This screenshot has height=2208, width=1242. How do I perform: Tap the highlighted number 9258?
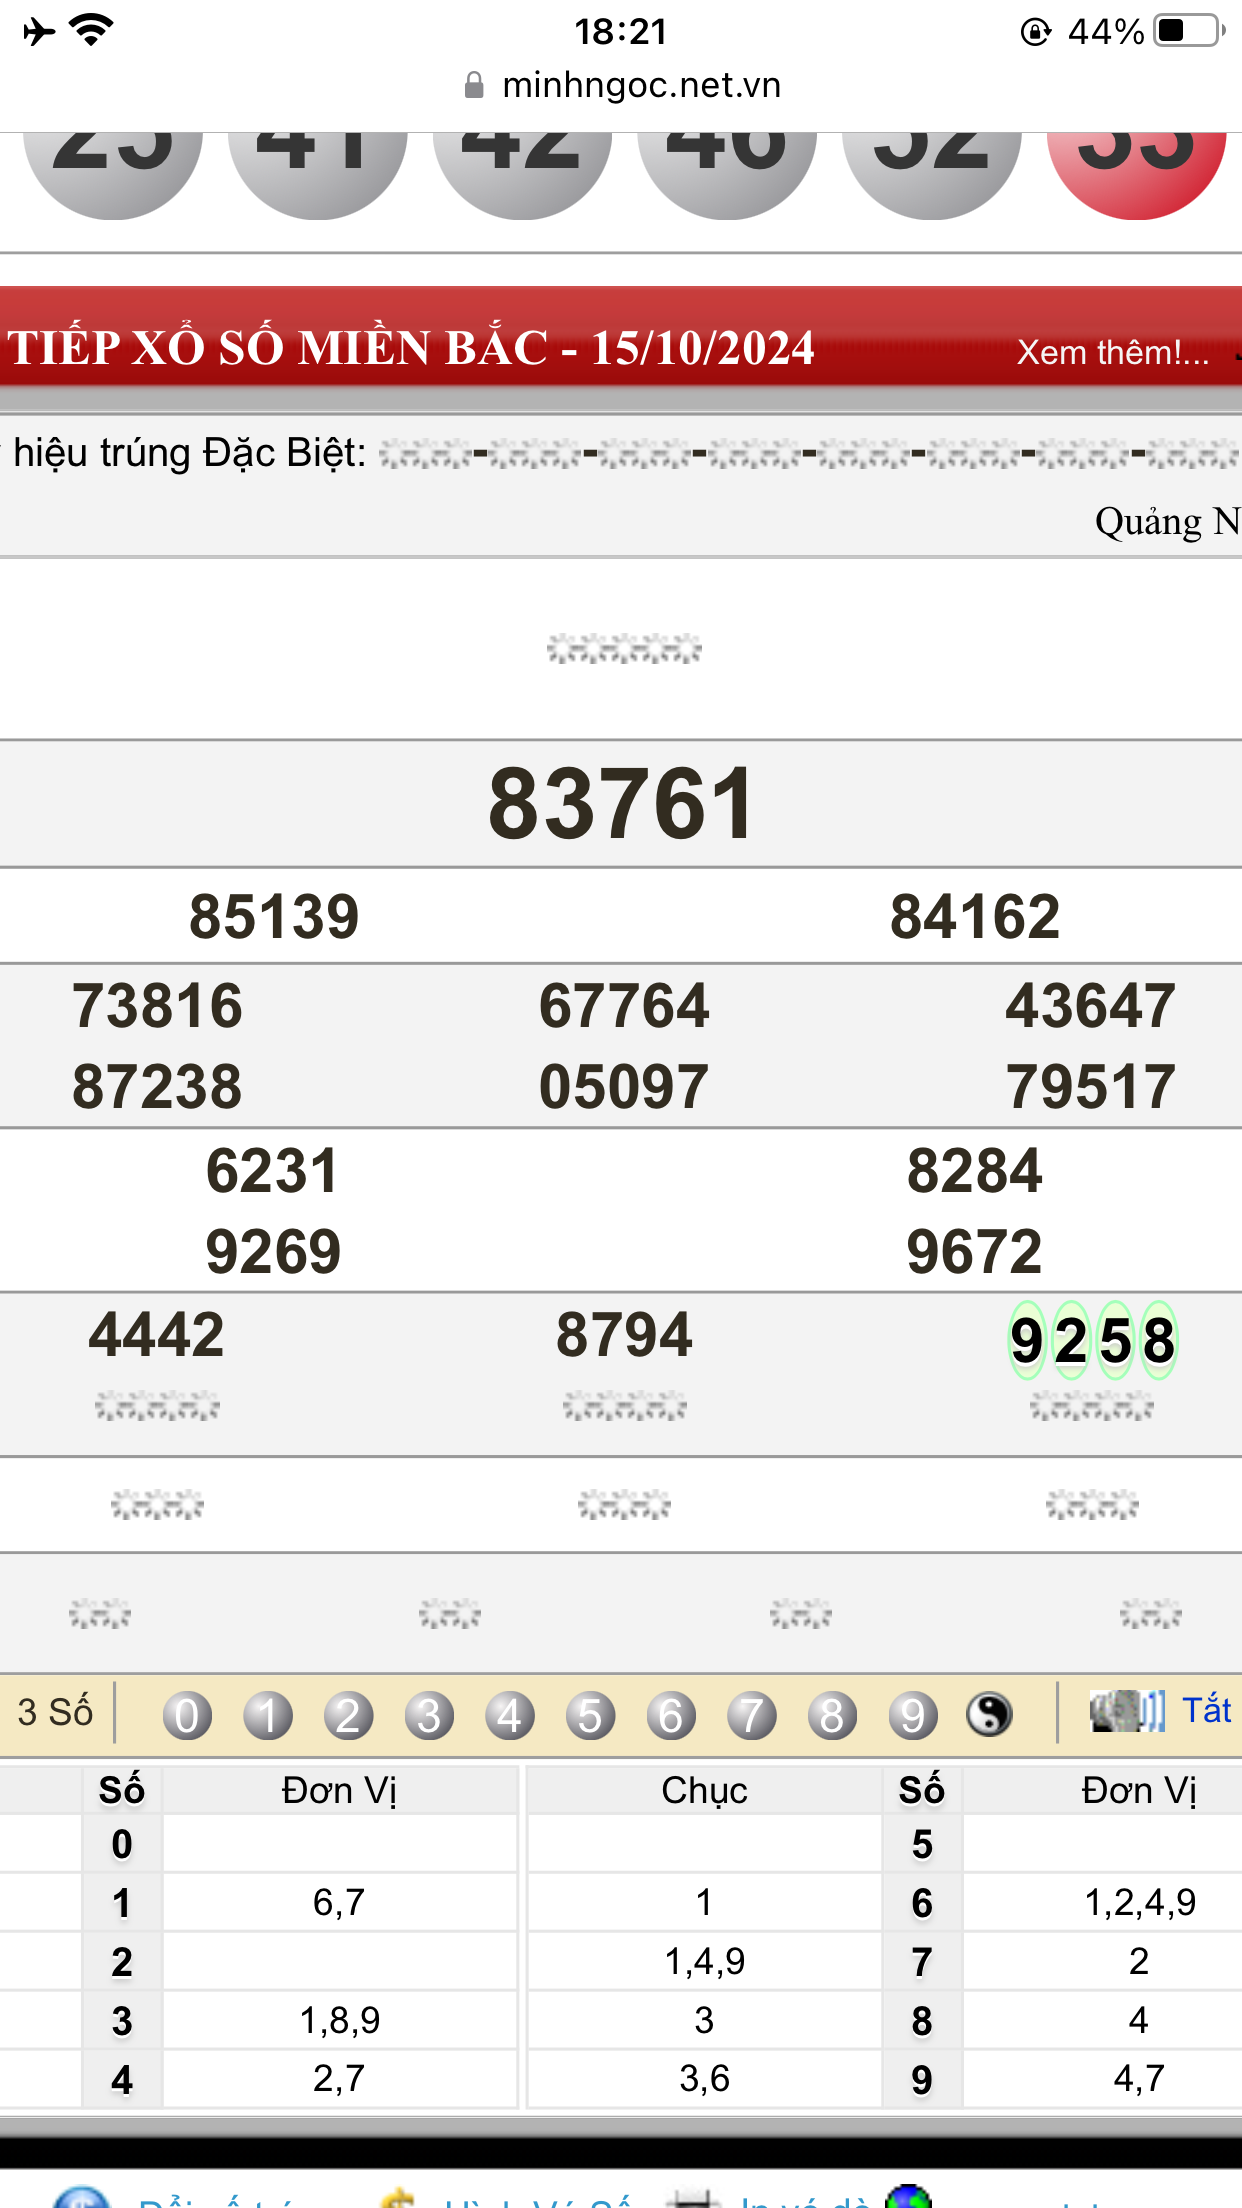(x=1092, y=1340)
